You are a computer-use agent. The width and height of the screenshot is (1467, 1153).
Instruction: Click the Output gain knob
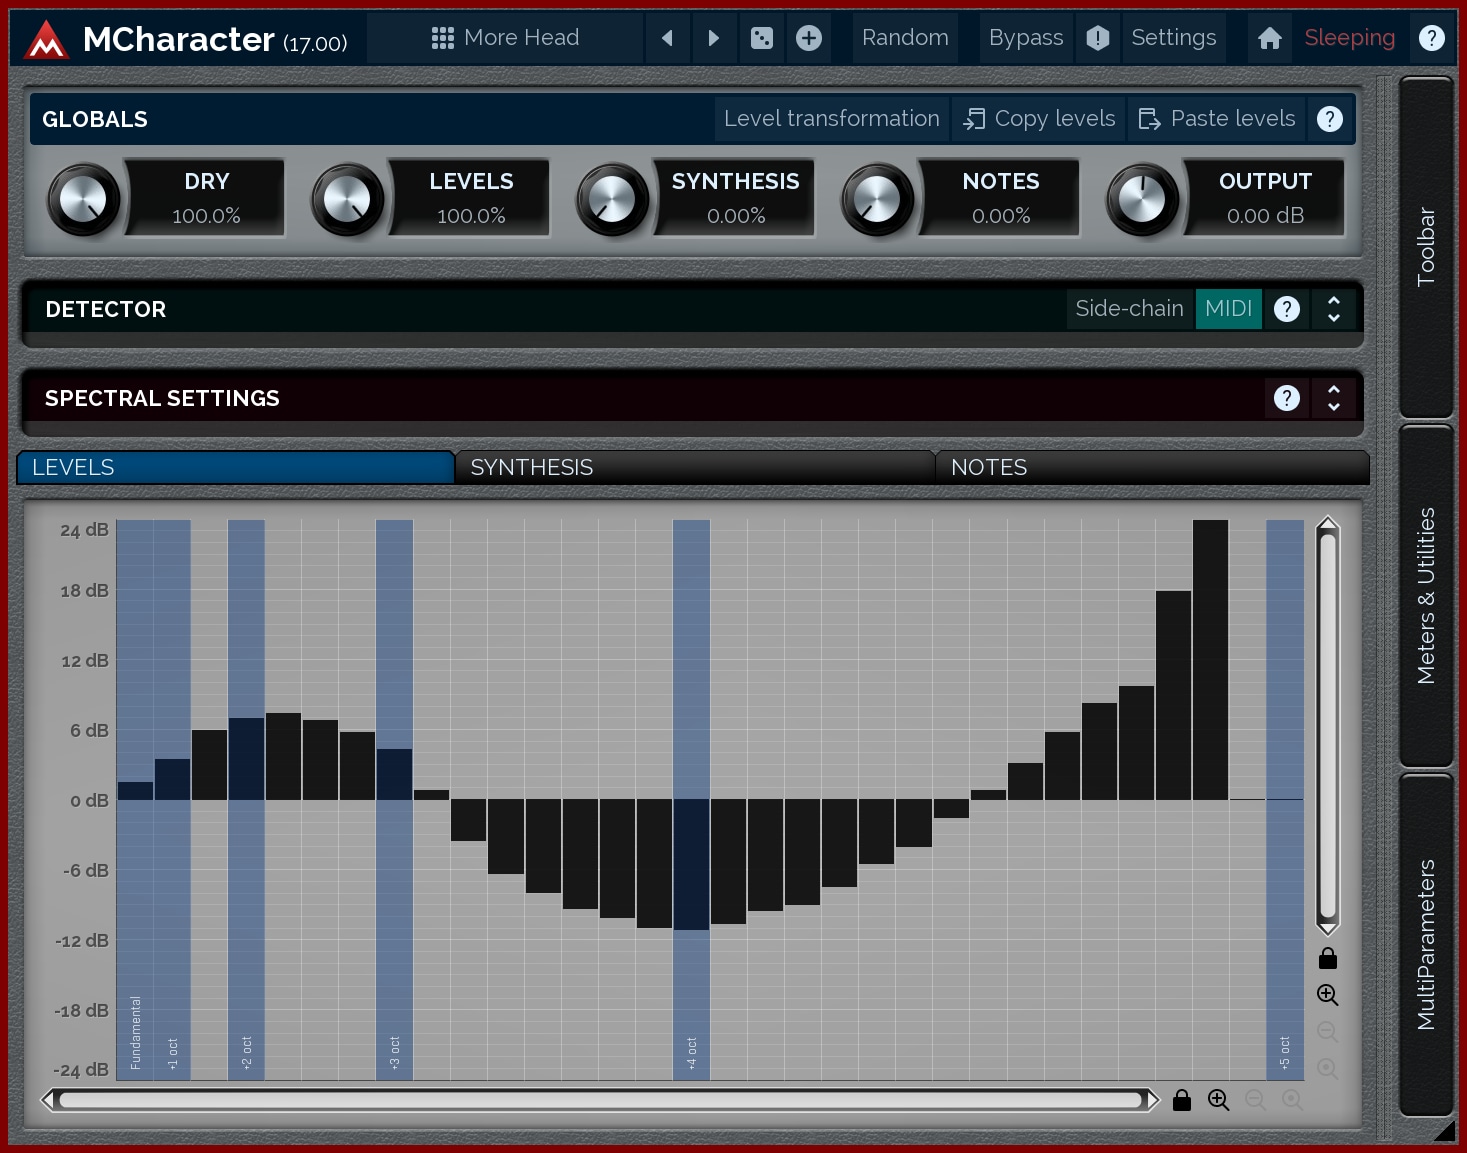1142,200
